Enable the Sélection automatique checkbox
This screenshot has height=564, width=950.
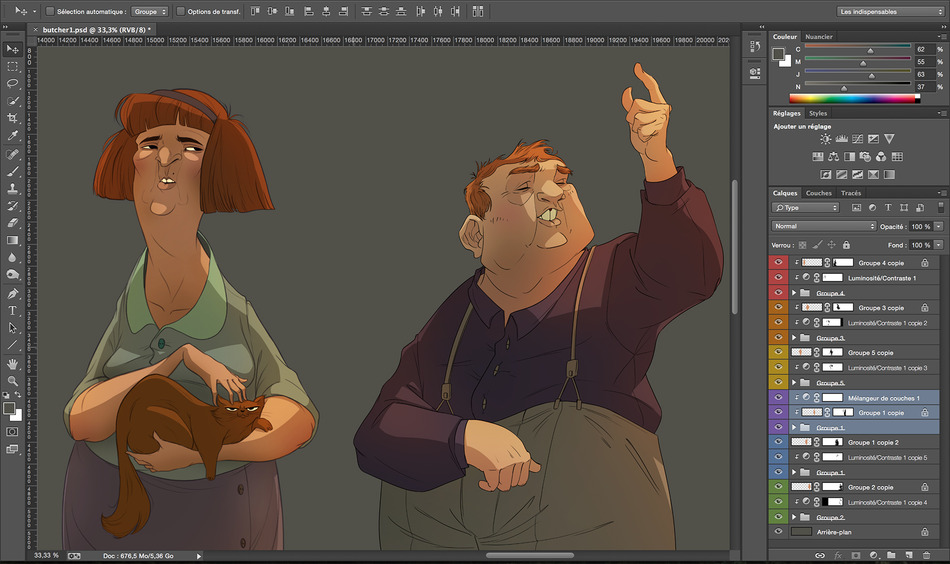click(50, 12)
